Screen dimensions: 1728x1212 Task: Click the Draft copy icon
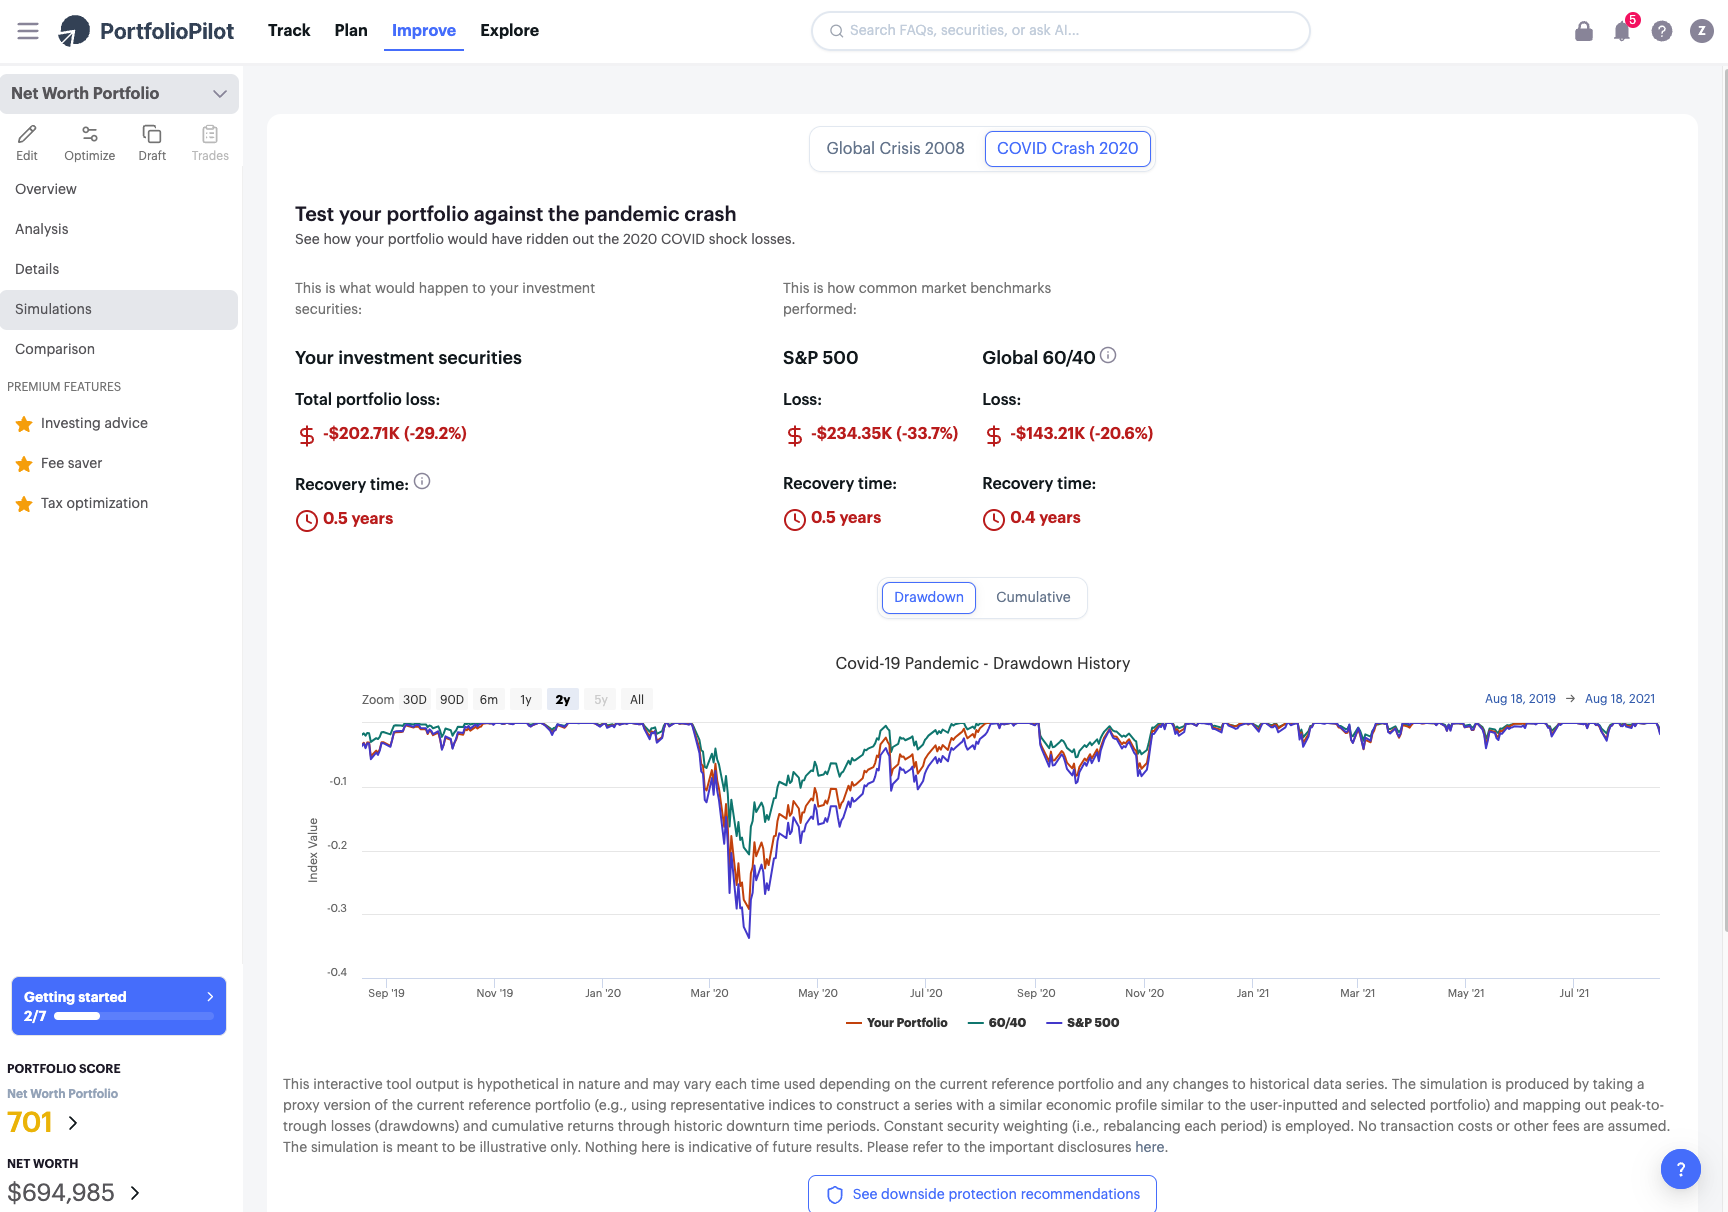tap(152, 134)
